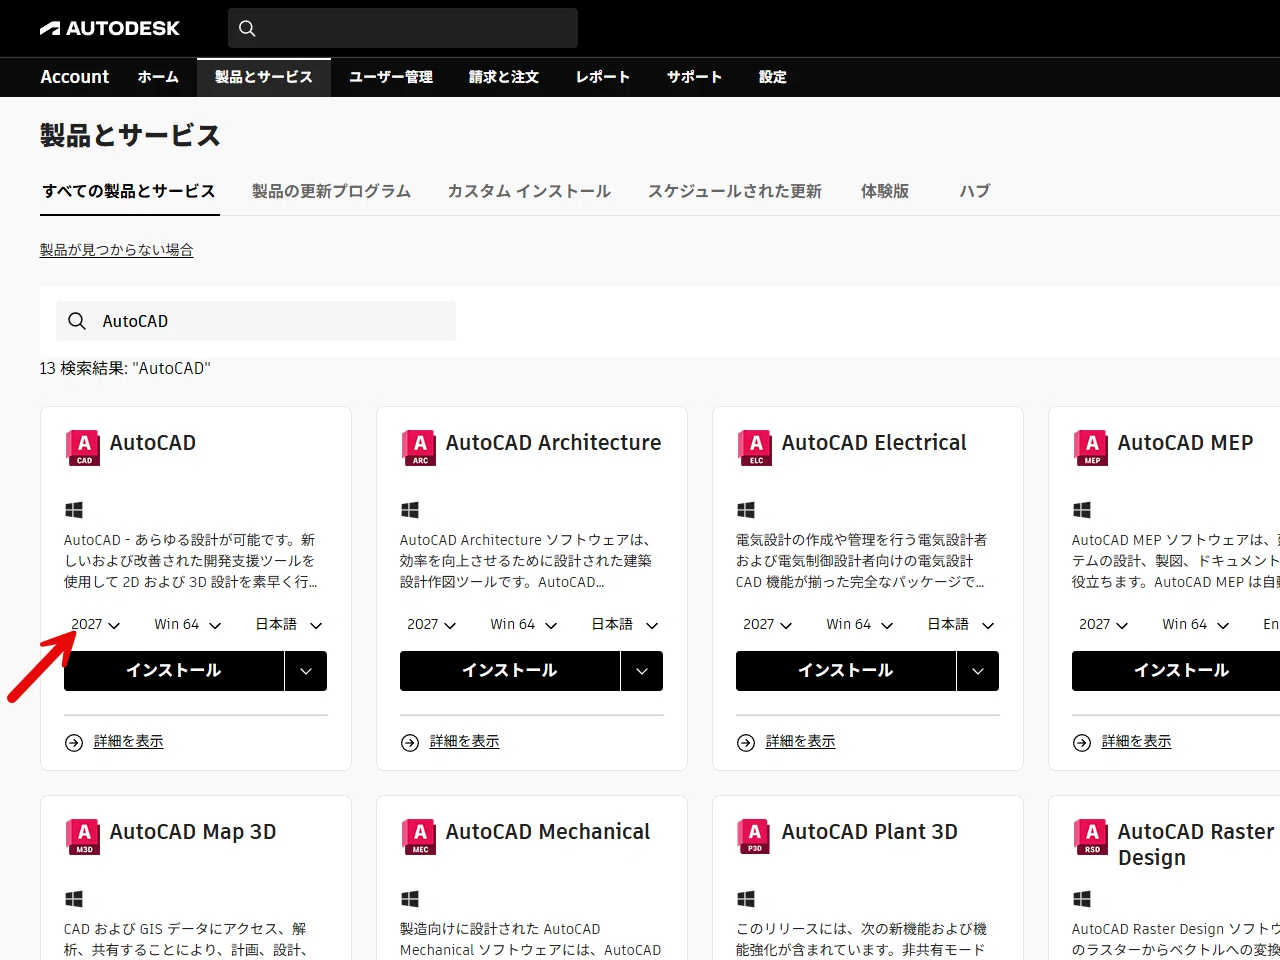1280x960 pixels.
Task: Click the Windows icon on the AutoCAD MEP card
Action: 1082,510
